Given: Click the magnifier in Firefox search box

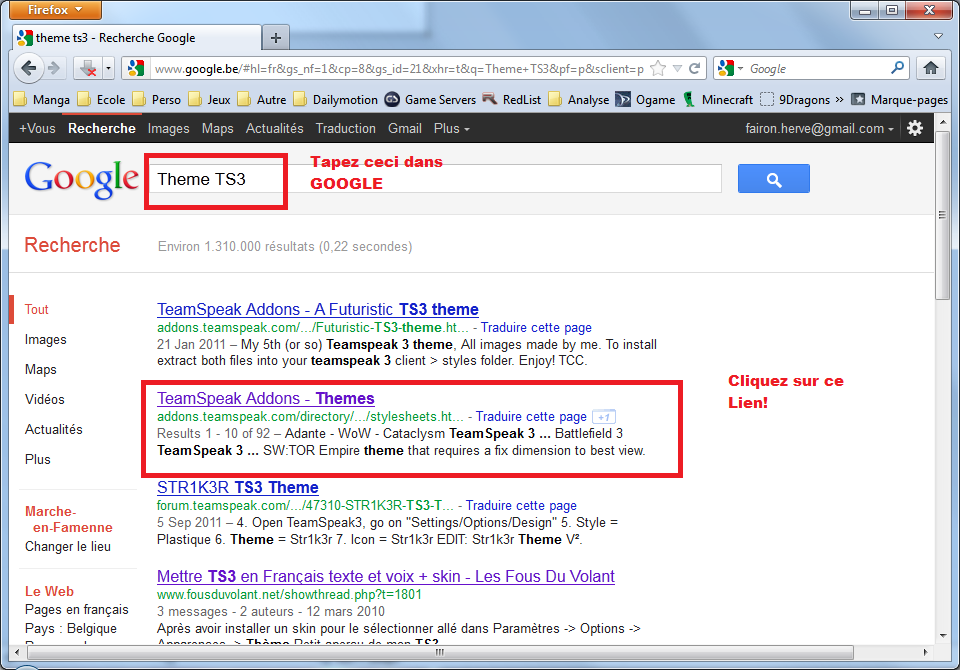Looking at the screenshot, I should [x=897, y=67].
